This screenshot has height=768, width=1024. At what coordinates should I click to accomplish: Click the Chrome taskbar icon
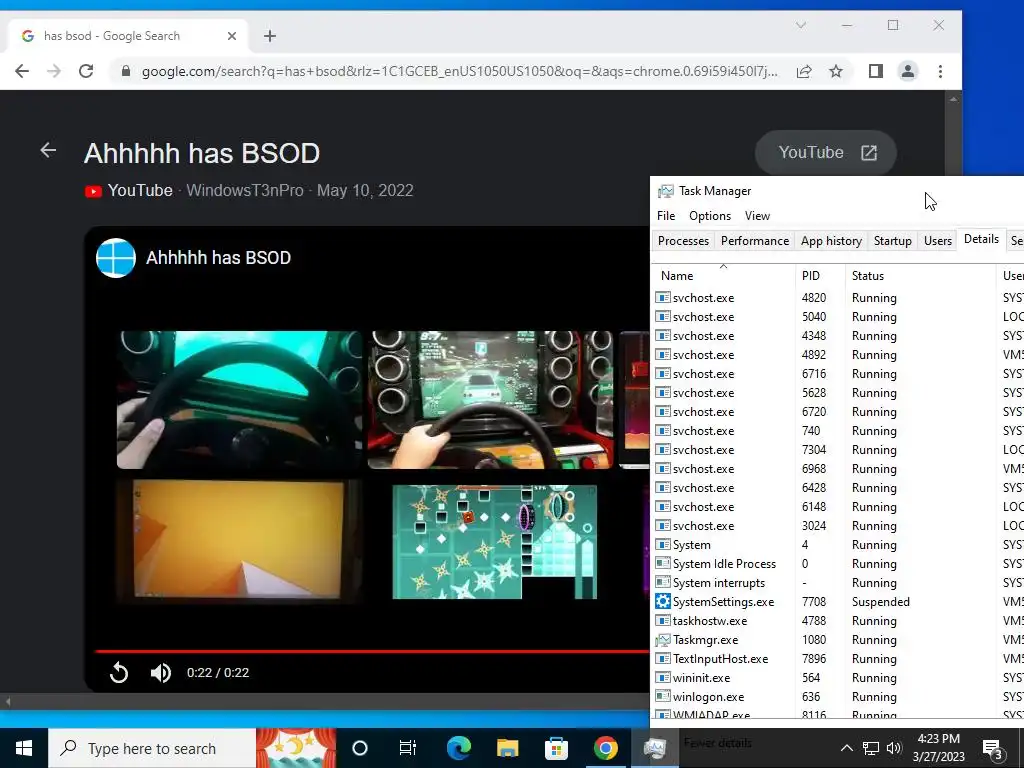(605, 748)
